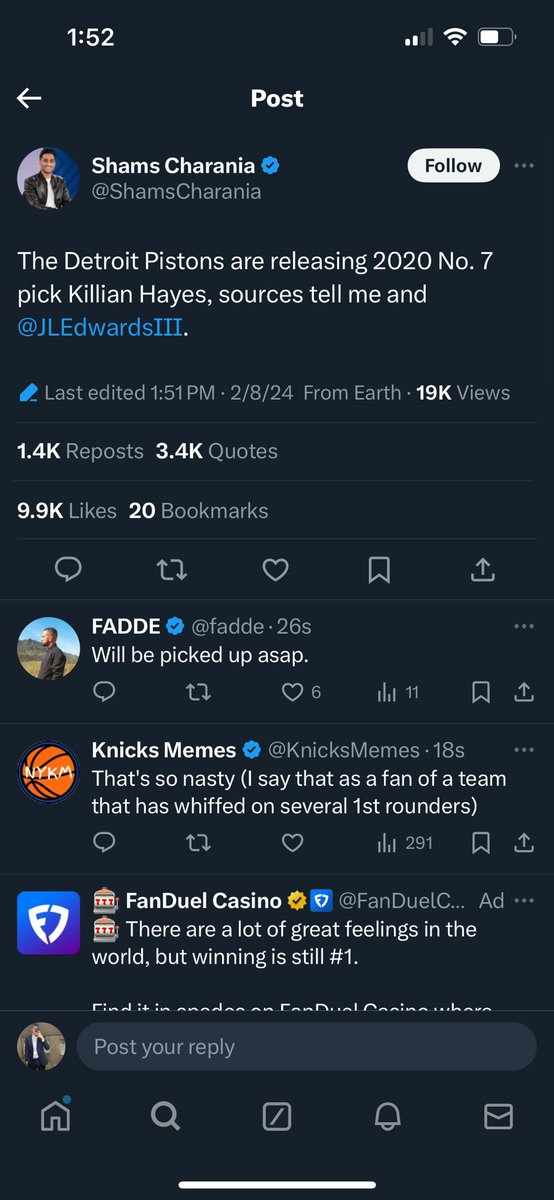Bookmark the Knicks Memes reply
This screenshot has width=554, height=1200.
click(x=481, y=843)
